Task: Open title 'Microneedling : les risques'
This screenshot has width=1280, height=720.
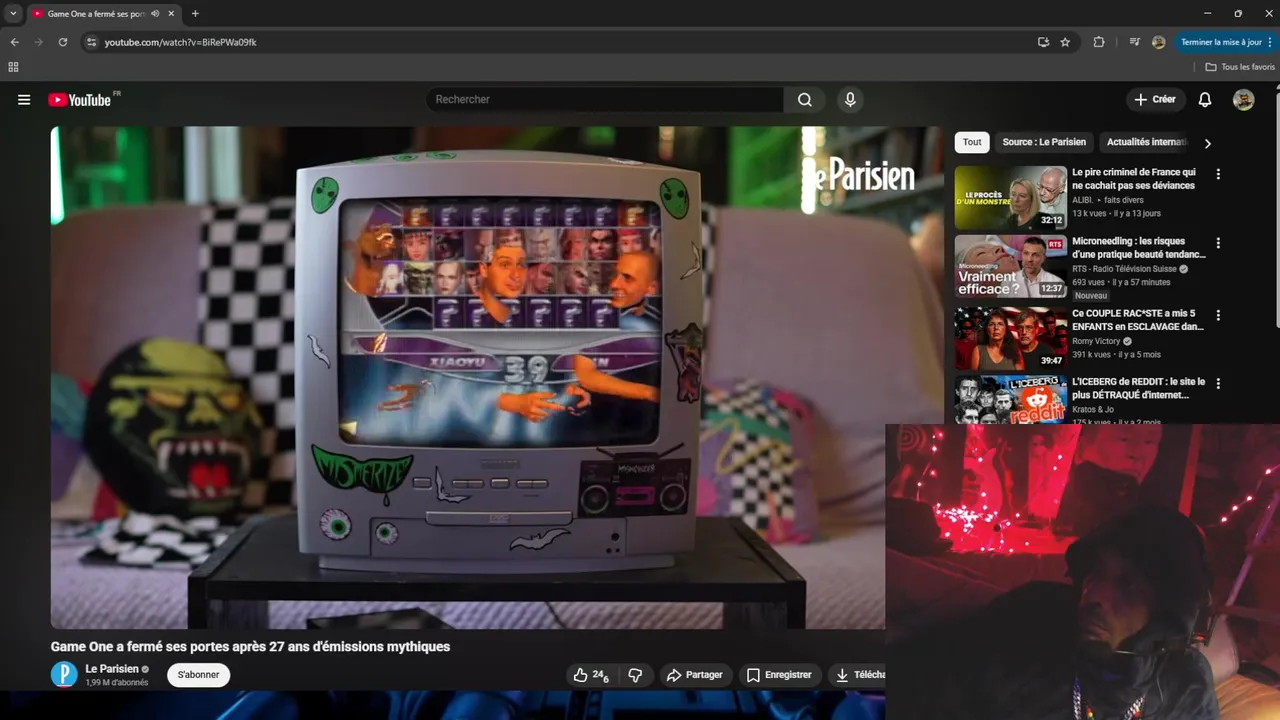Action: [x=1138, y=248]
